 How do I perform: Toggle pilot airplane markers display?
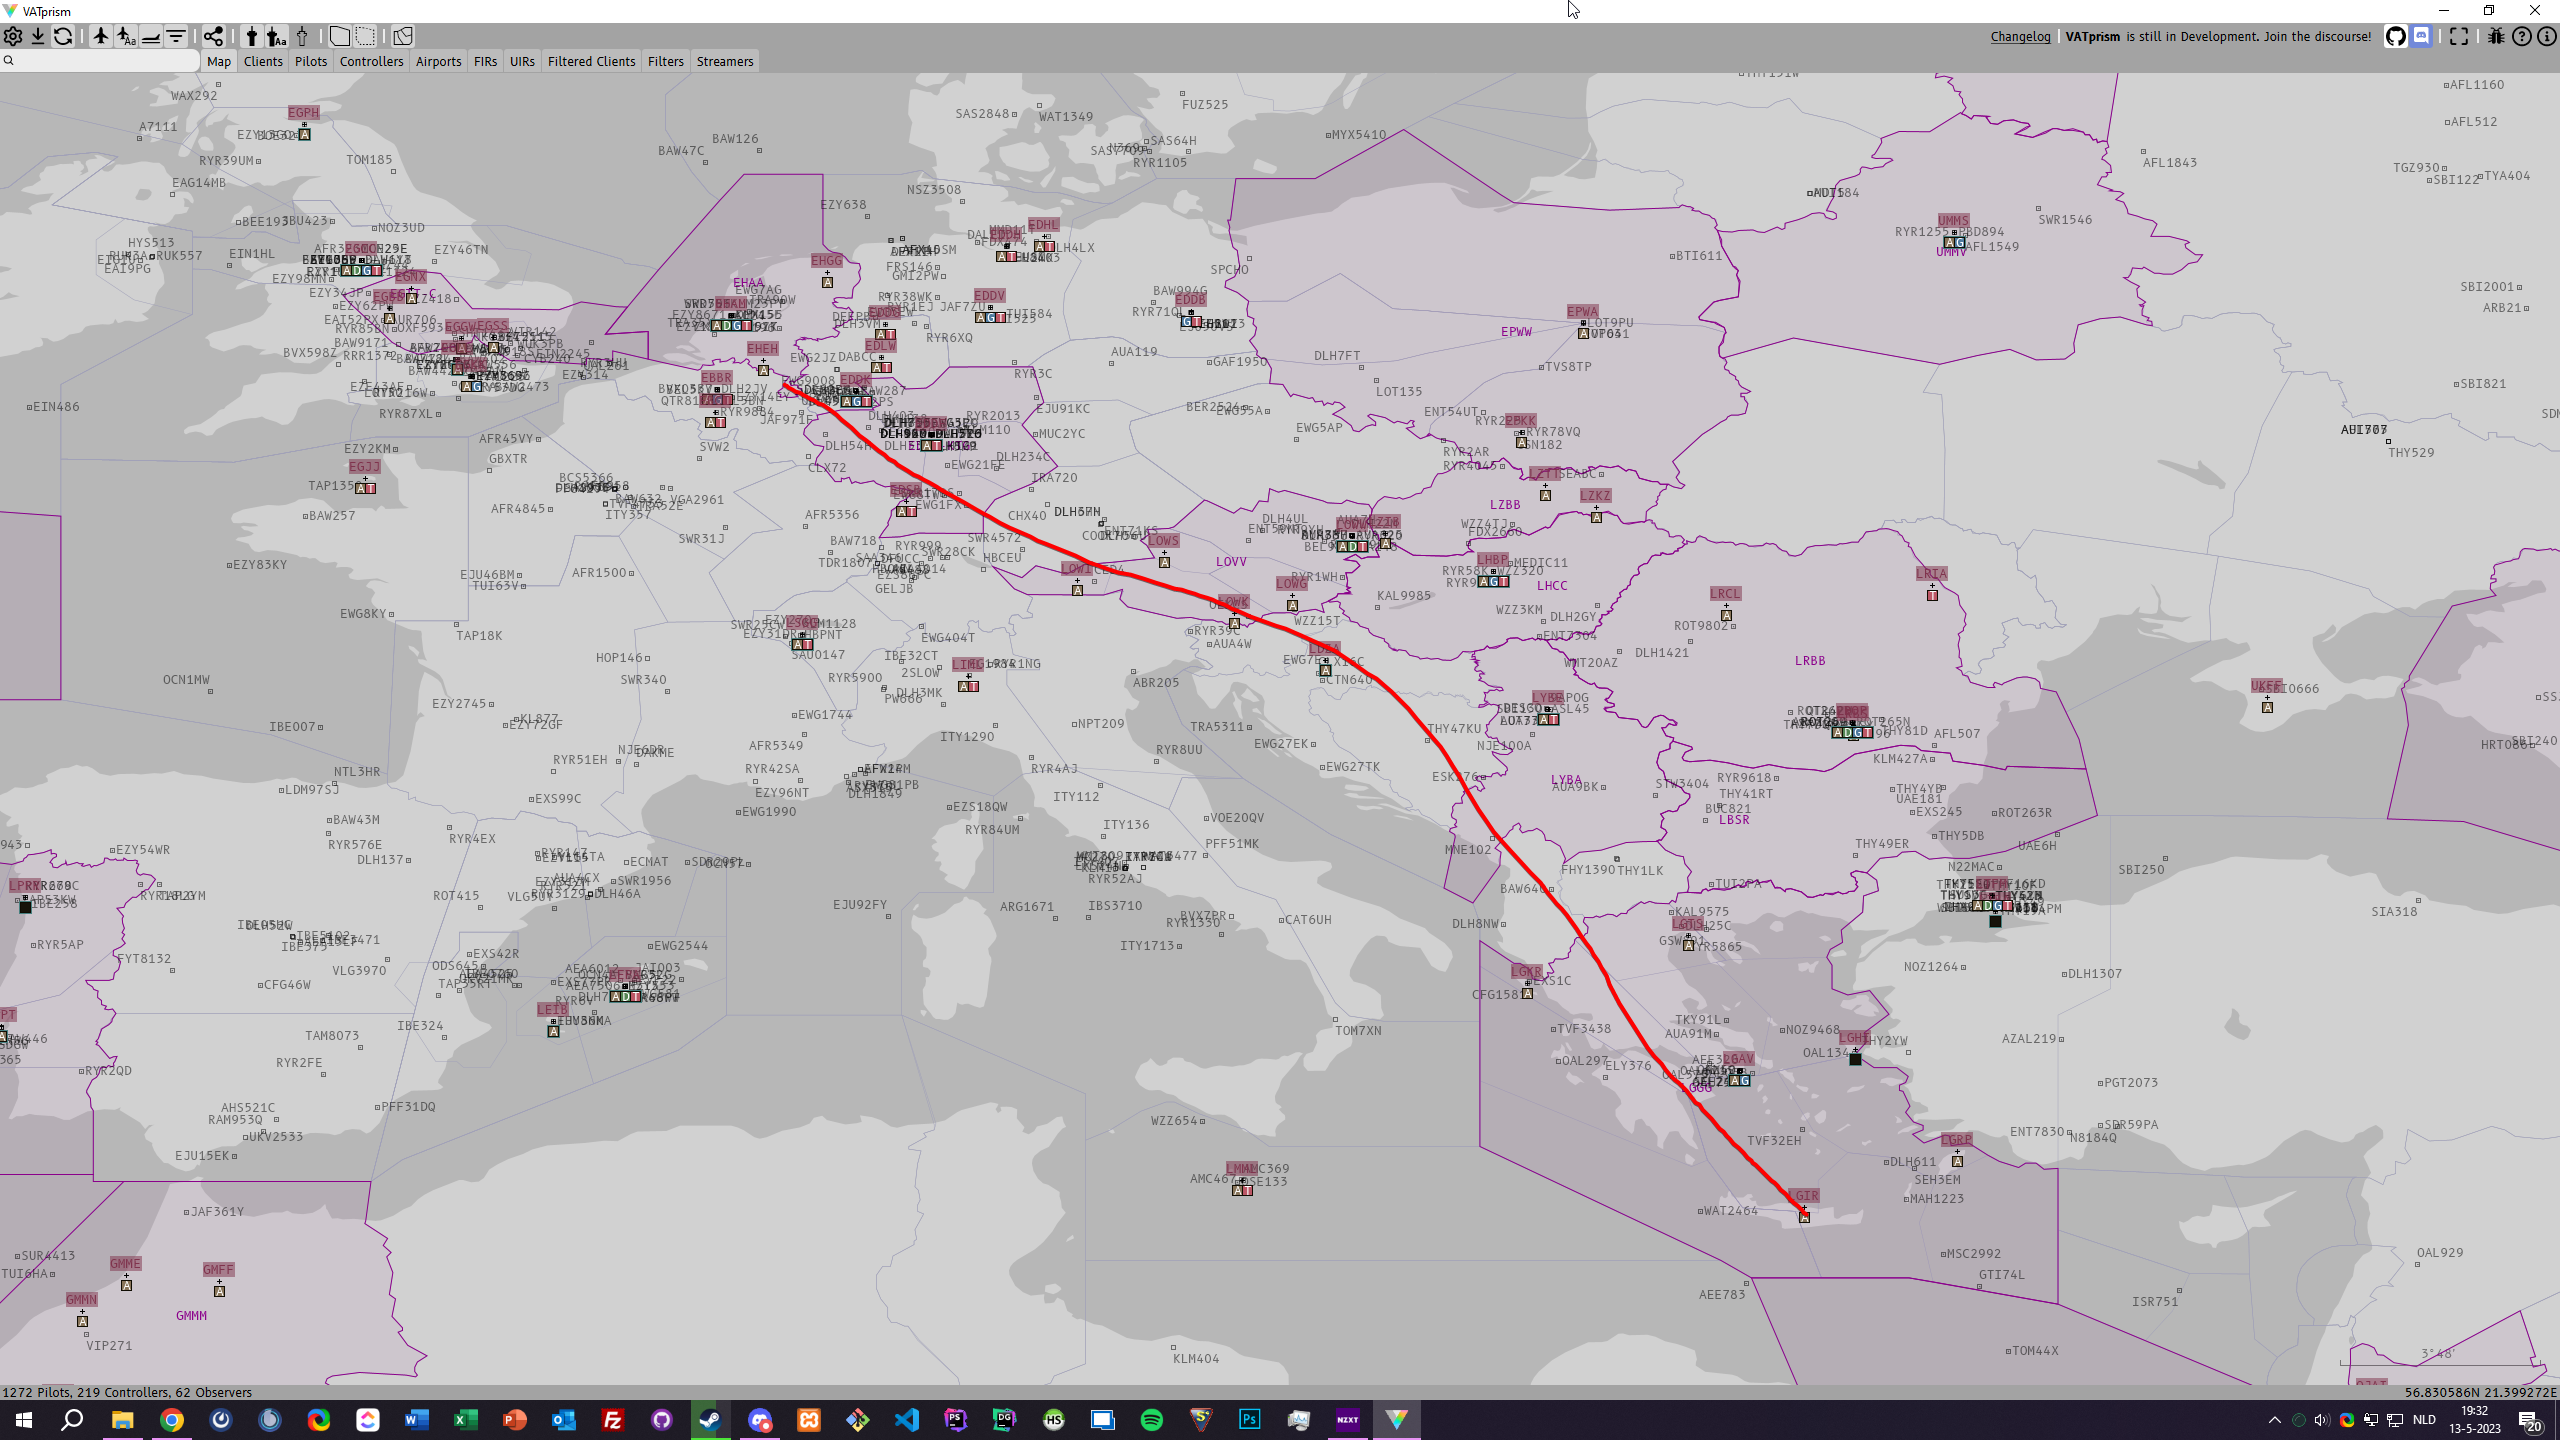click(x=101, y=37)
